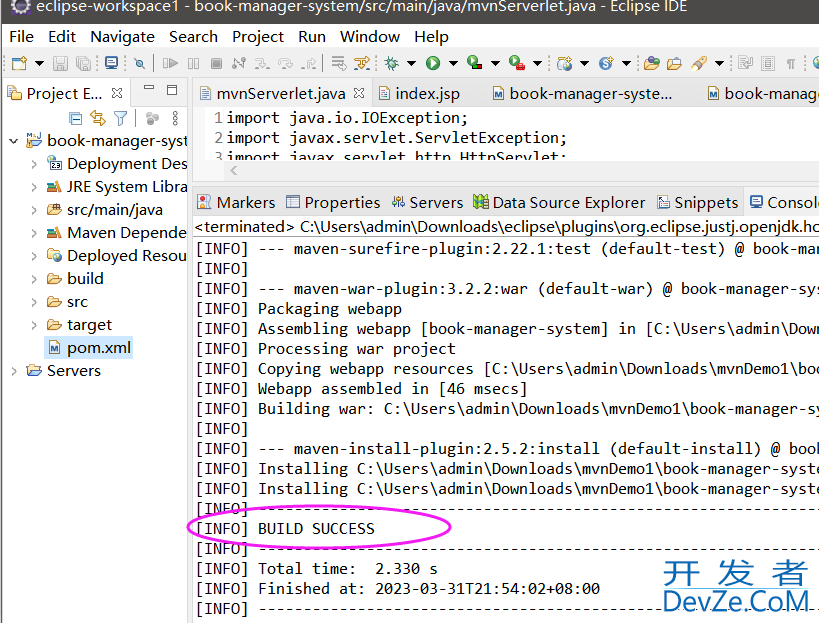
Task: Toggle Word Wrap toolbar icon
Action: (745, 63)
